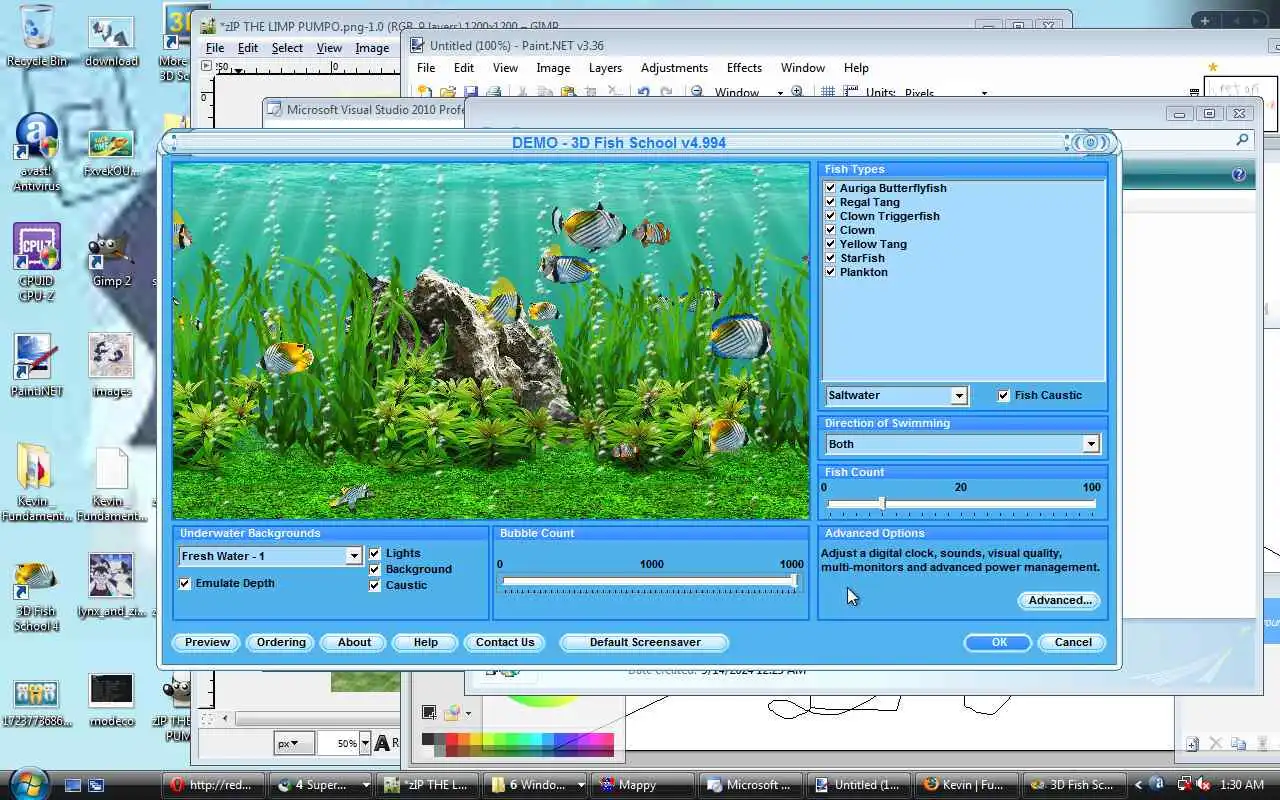Select the images desktop icon
The width and height of the screenshot is (1280, 800).
(x=111, y=365)
